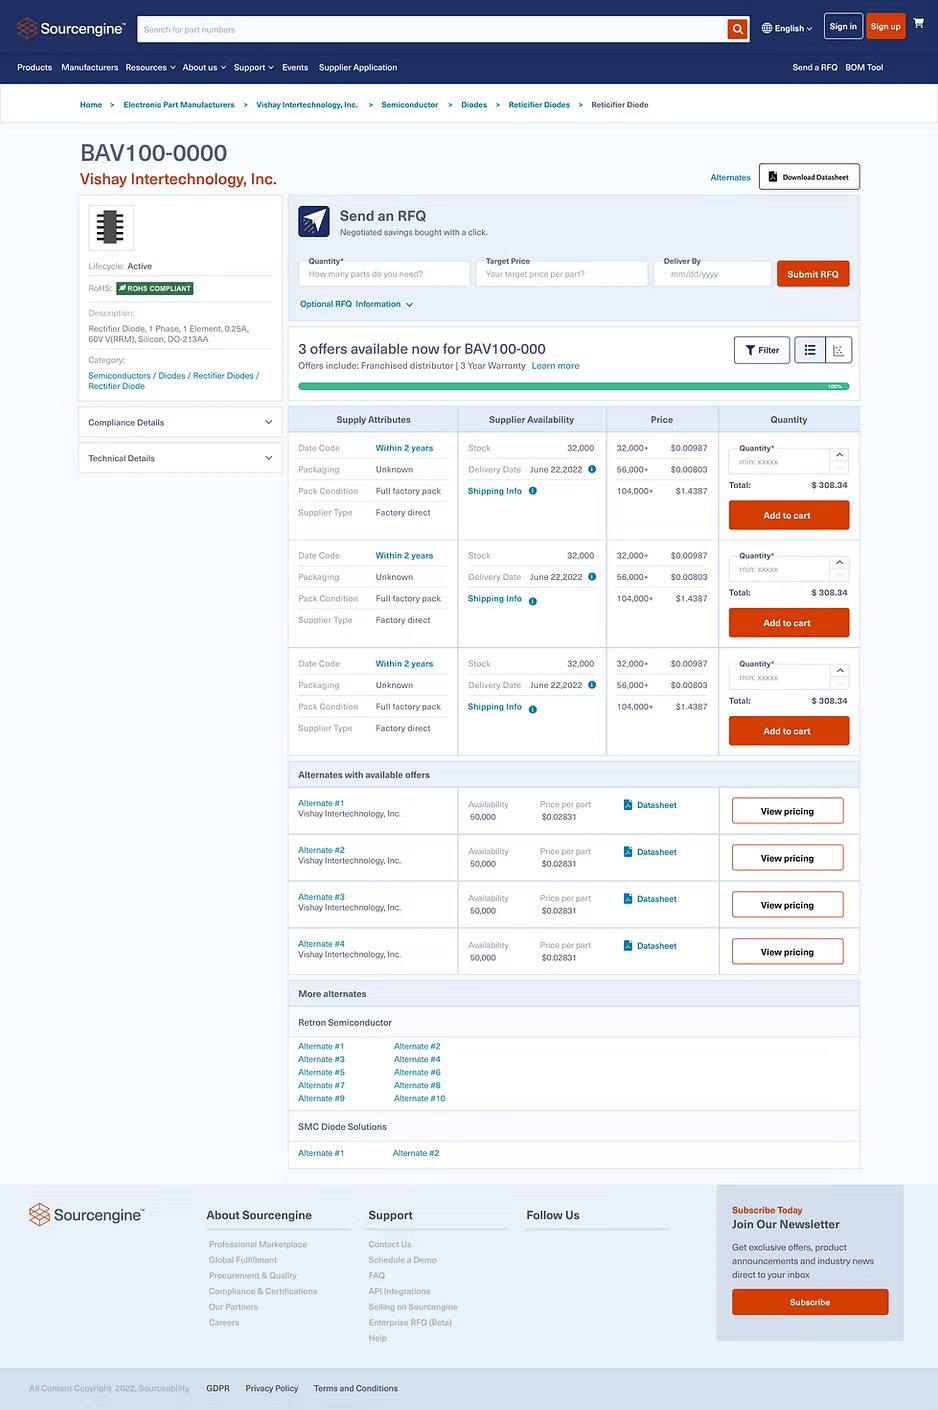Open the Products menu
The width and height of the screenshot is (938, 1410).
pyautogui.click(x=34, y=68)
